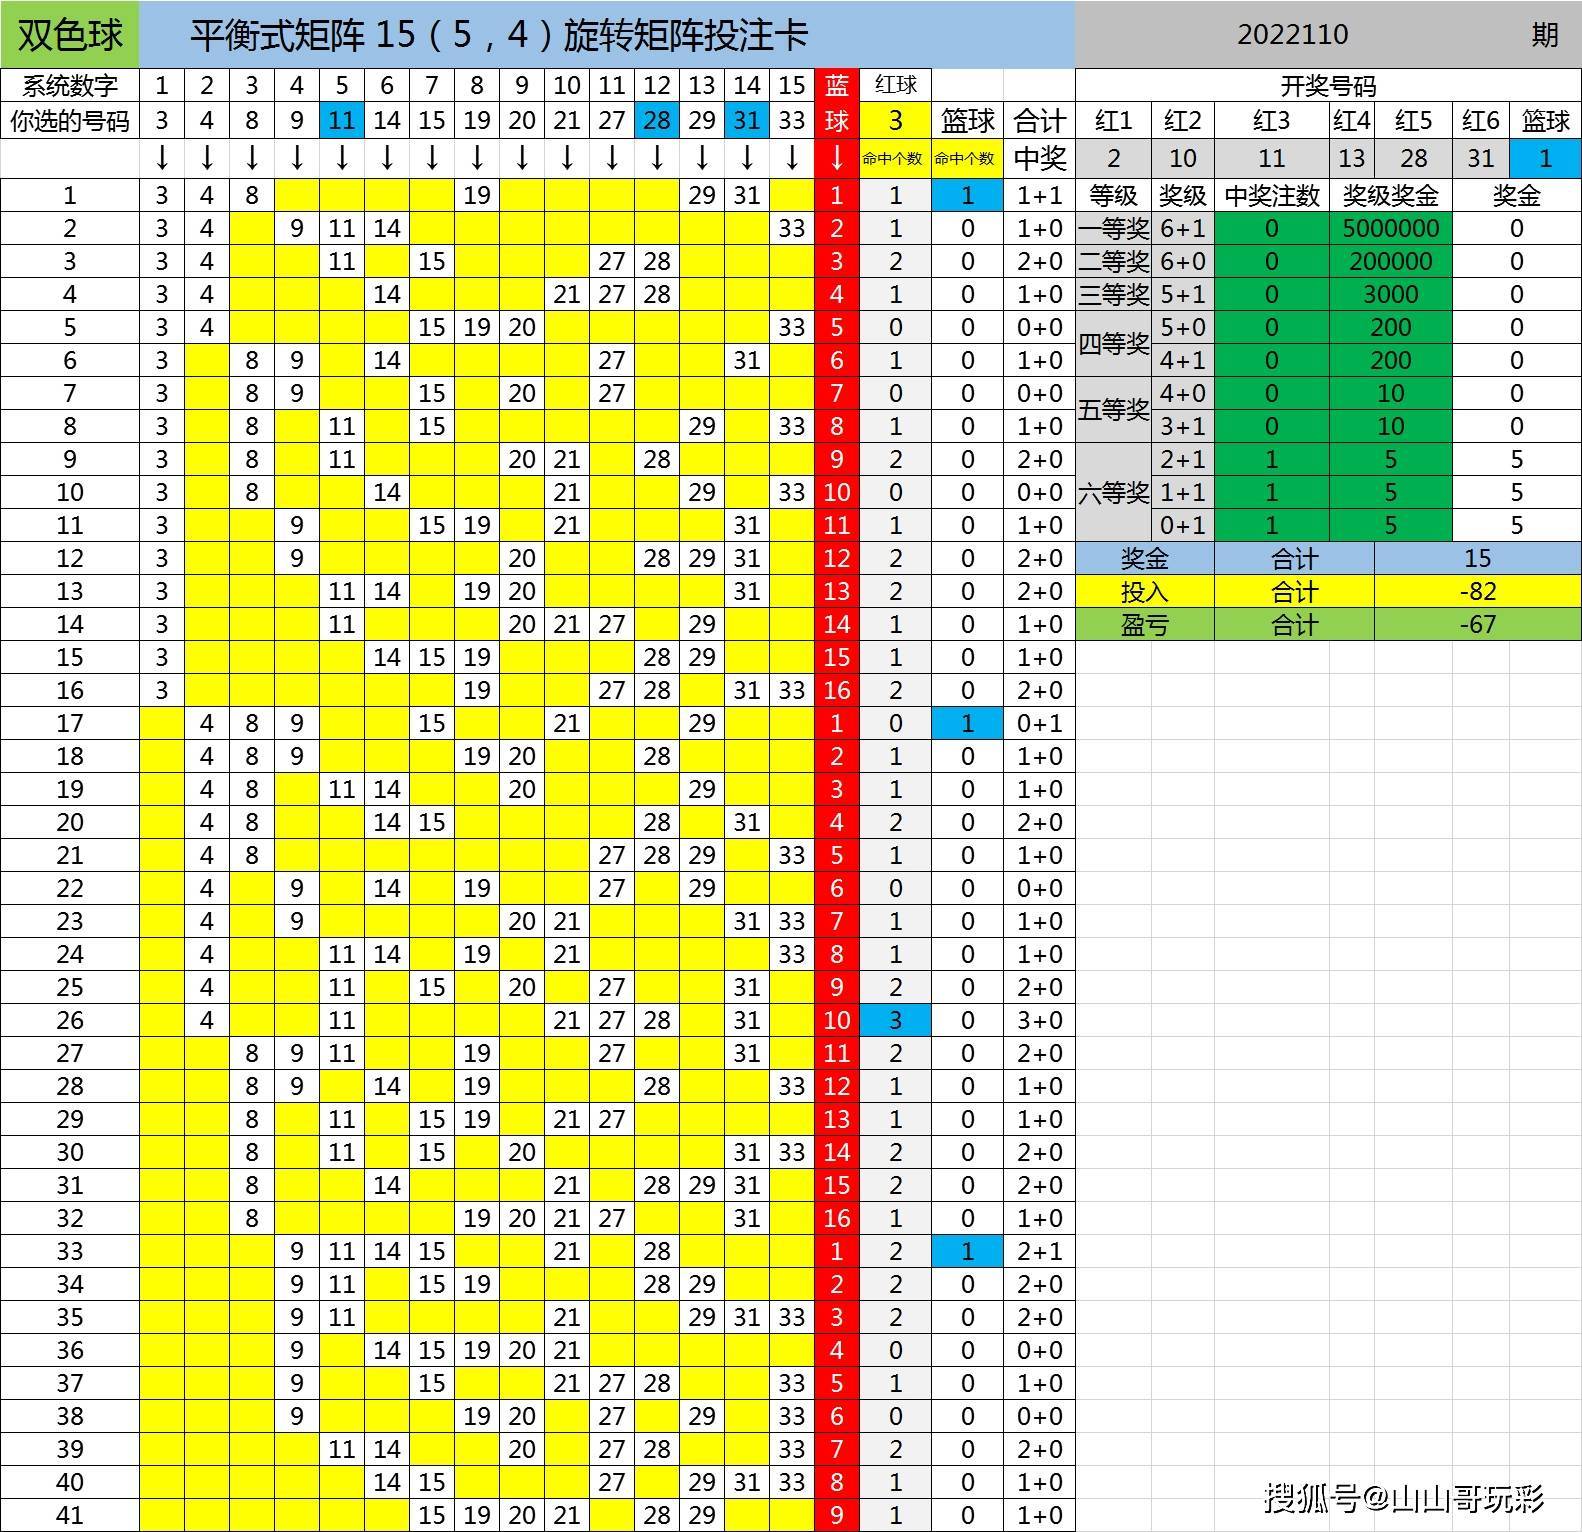The height and width of the screenshot is (1532, 1582).
Task: Click the 二等奖 prize level cell
Action: tap(1113, 262)
